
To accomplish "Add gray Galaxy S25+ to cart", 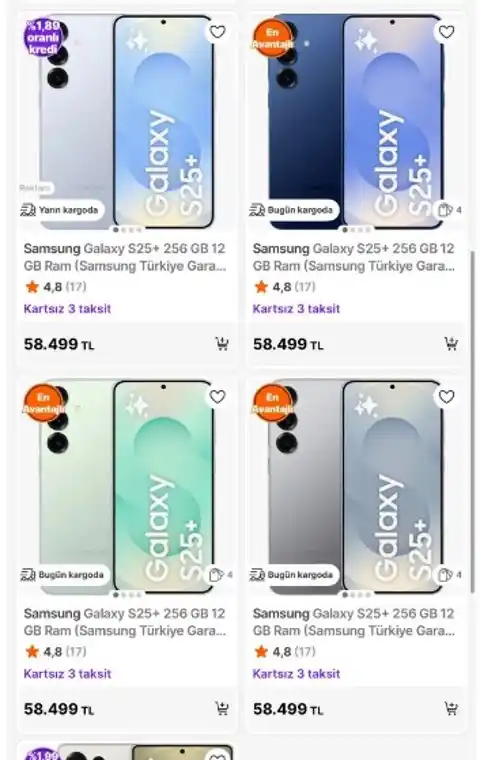I will [451, 709].
